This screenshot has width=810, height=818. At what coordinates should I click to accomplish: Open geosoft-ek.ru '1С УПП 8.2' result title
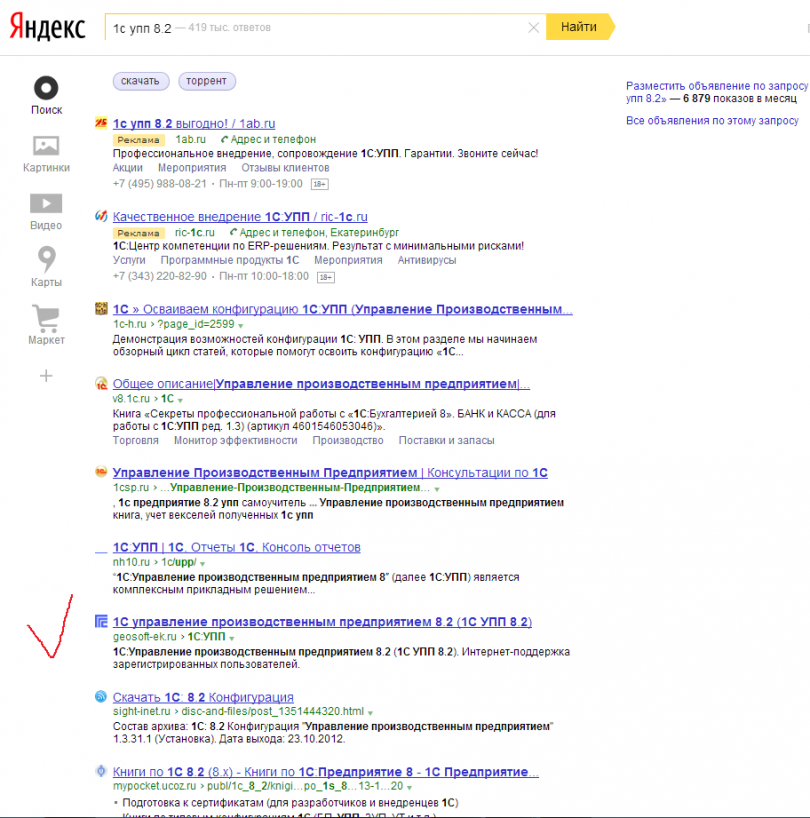coord(322,622)
